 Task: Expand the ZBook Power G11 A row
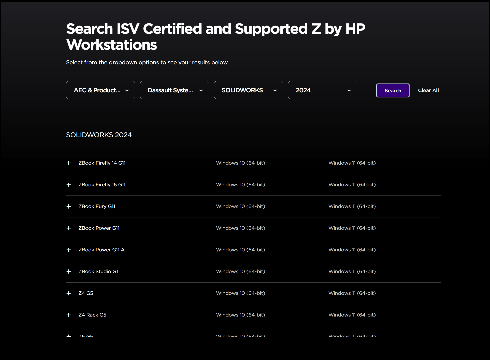(69, 250)
